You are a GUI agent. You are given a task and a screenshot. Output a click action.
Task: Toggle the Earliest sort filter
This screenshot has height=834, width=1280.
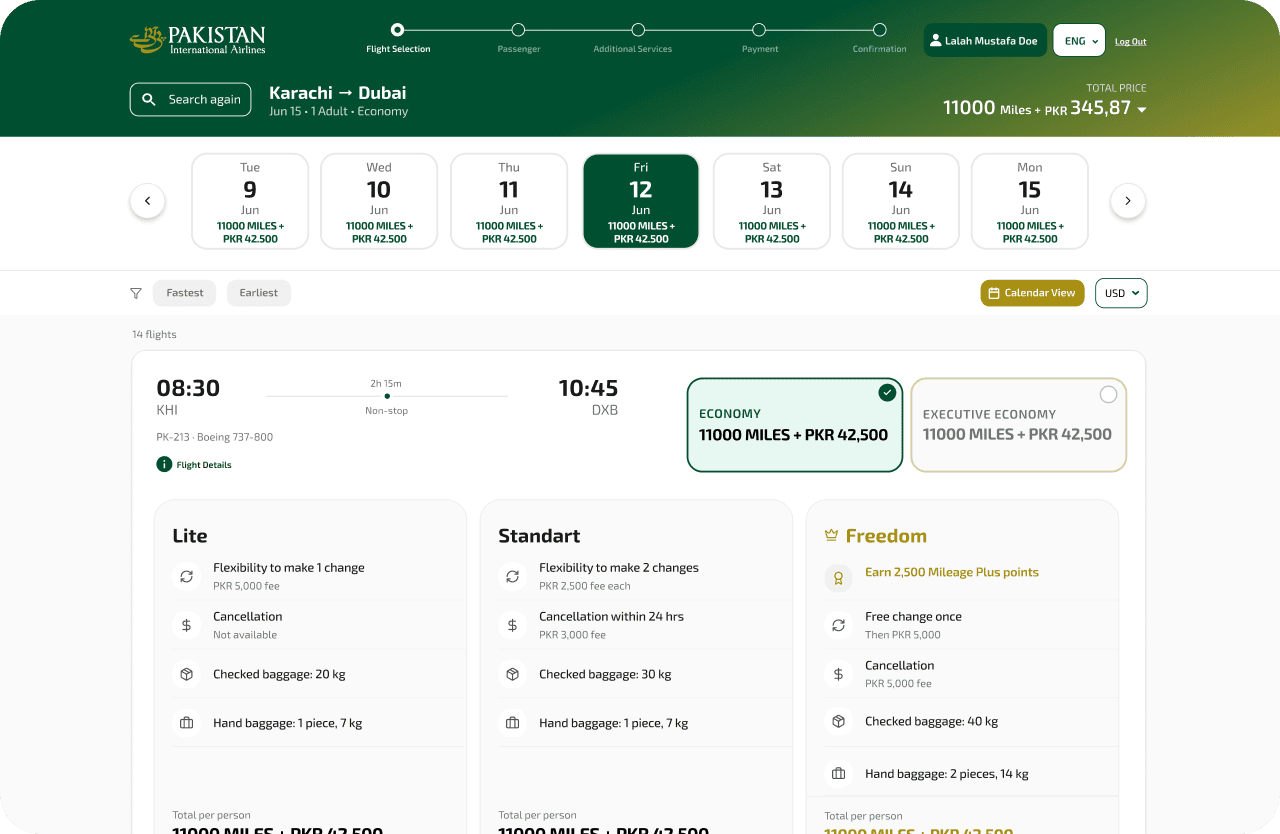click(259, 293)
